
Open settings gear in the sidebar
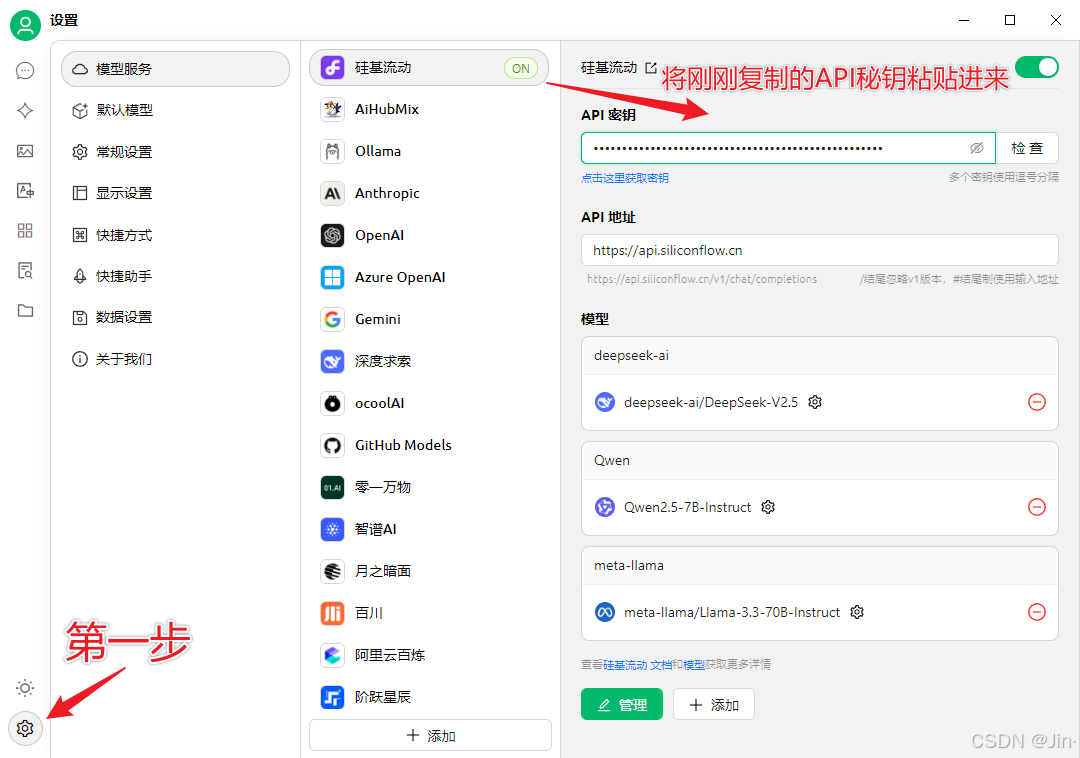click(25, 728)
